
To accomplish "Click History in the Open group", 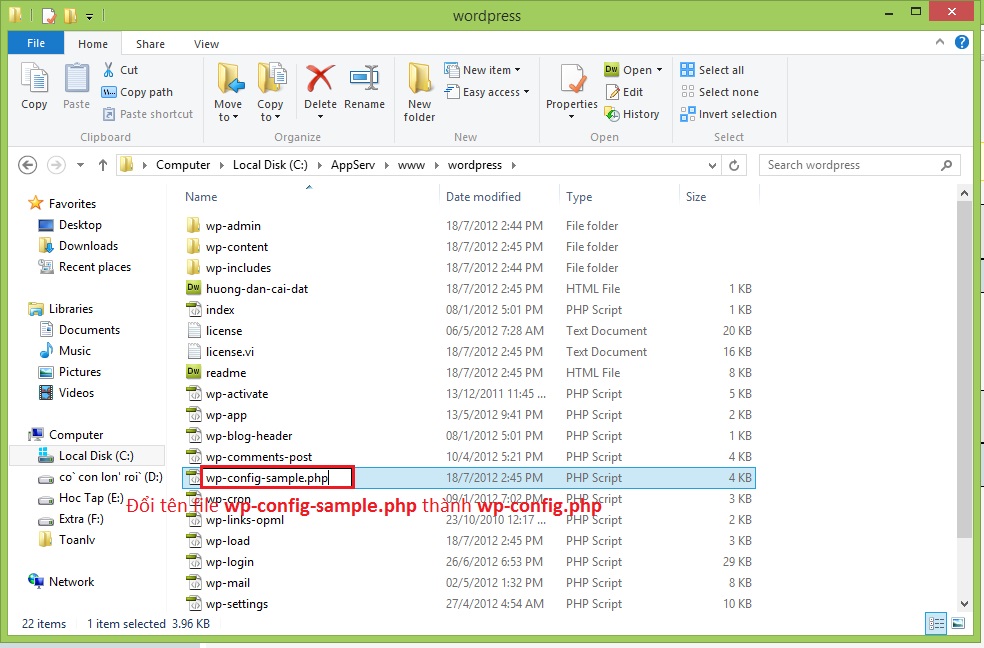I will click(x=631, y=114).
